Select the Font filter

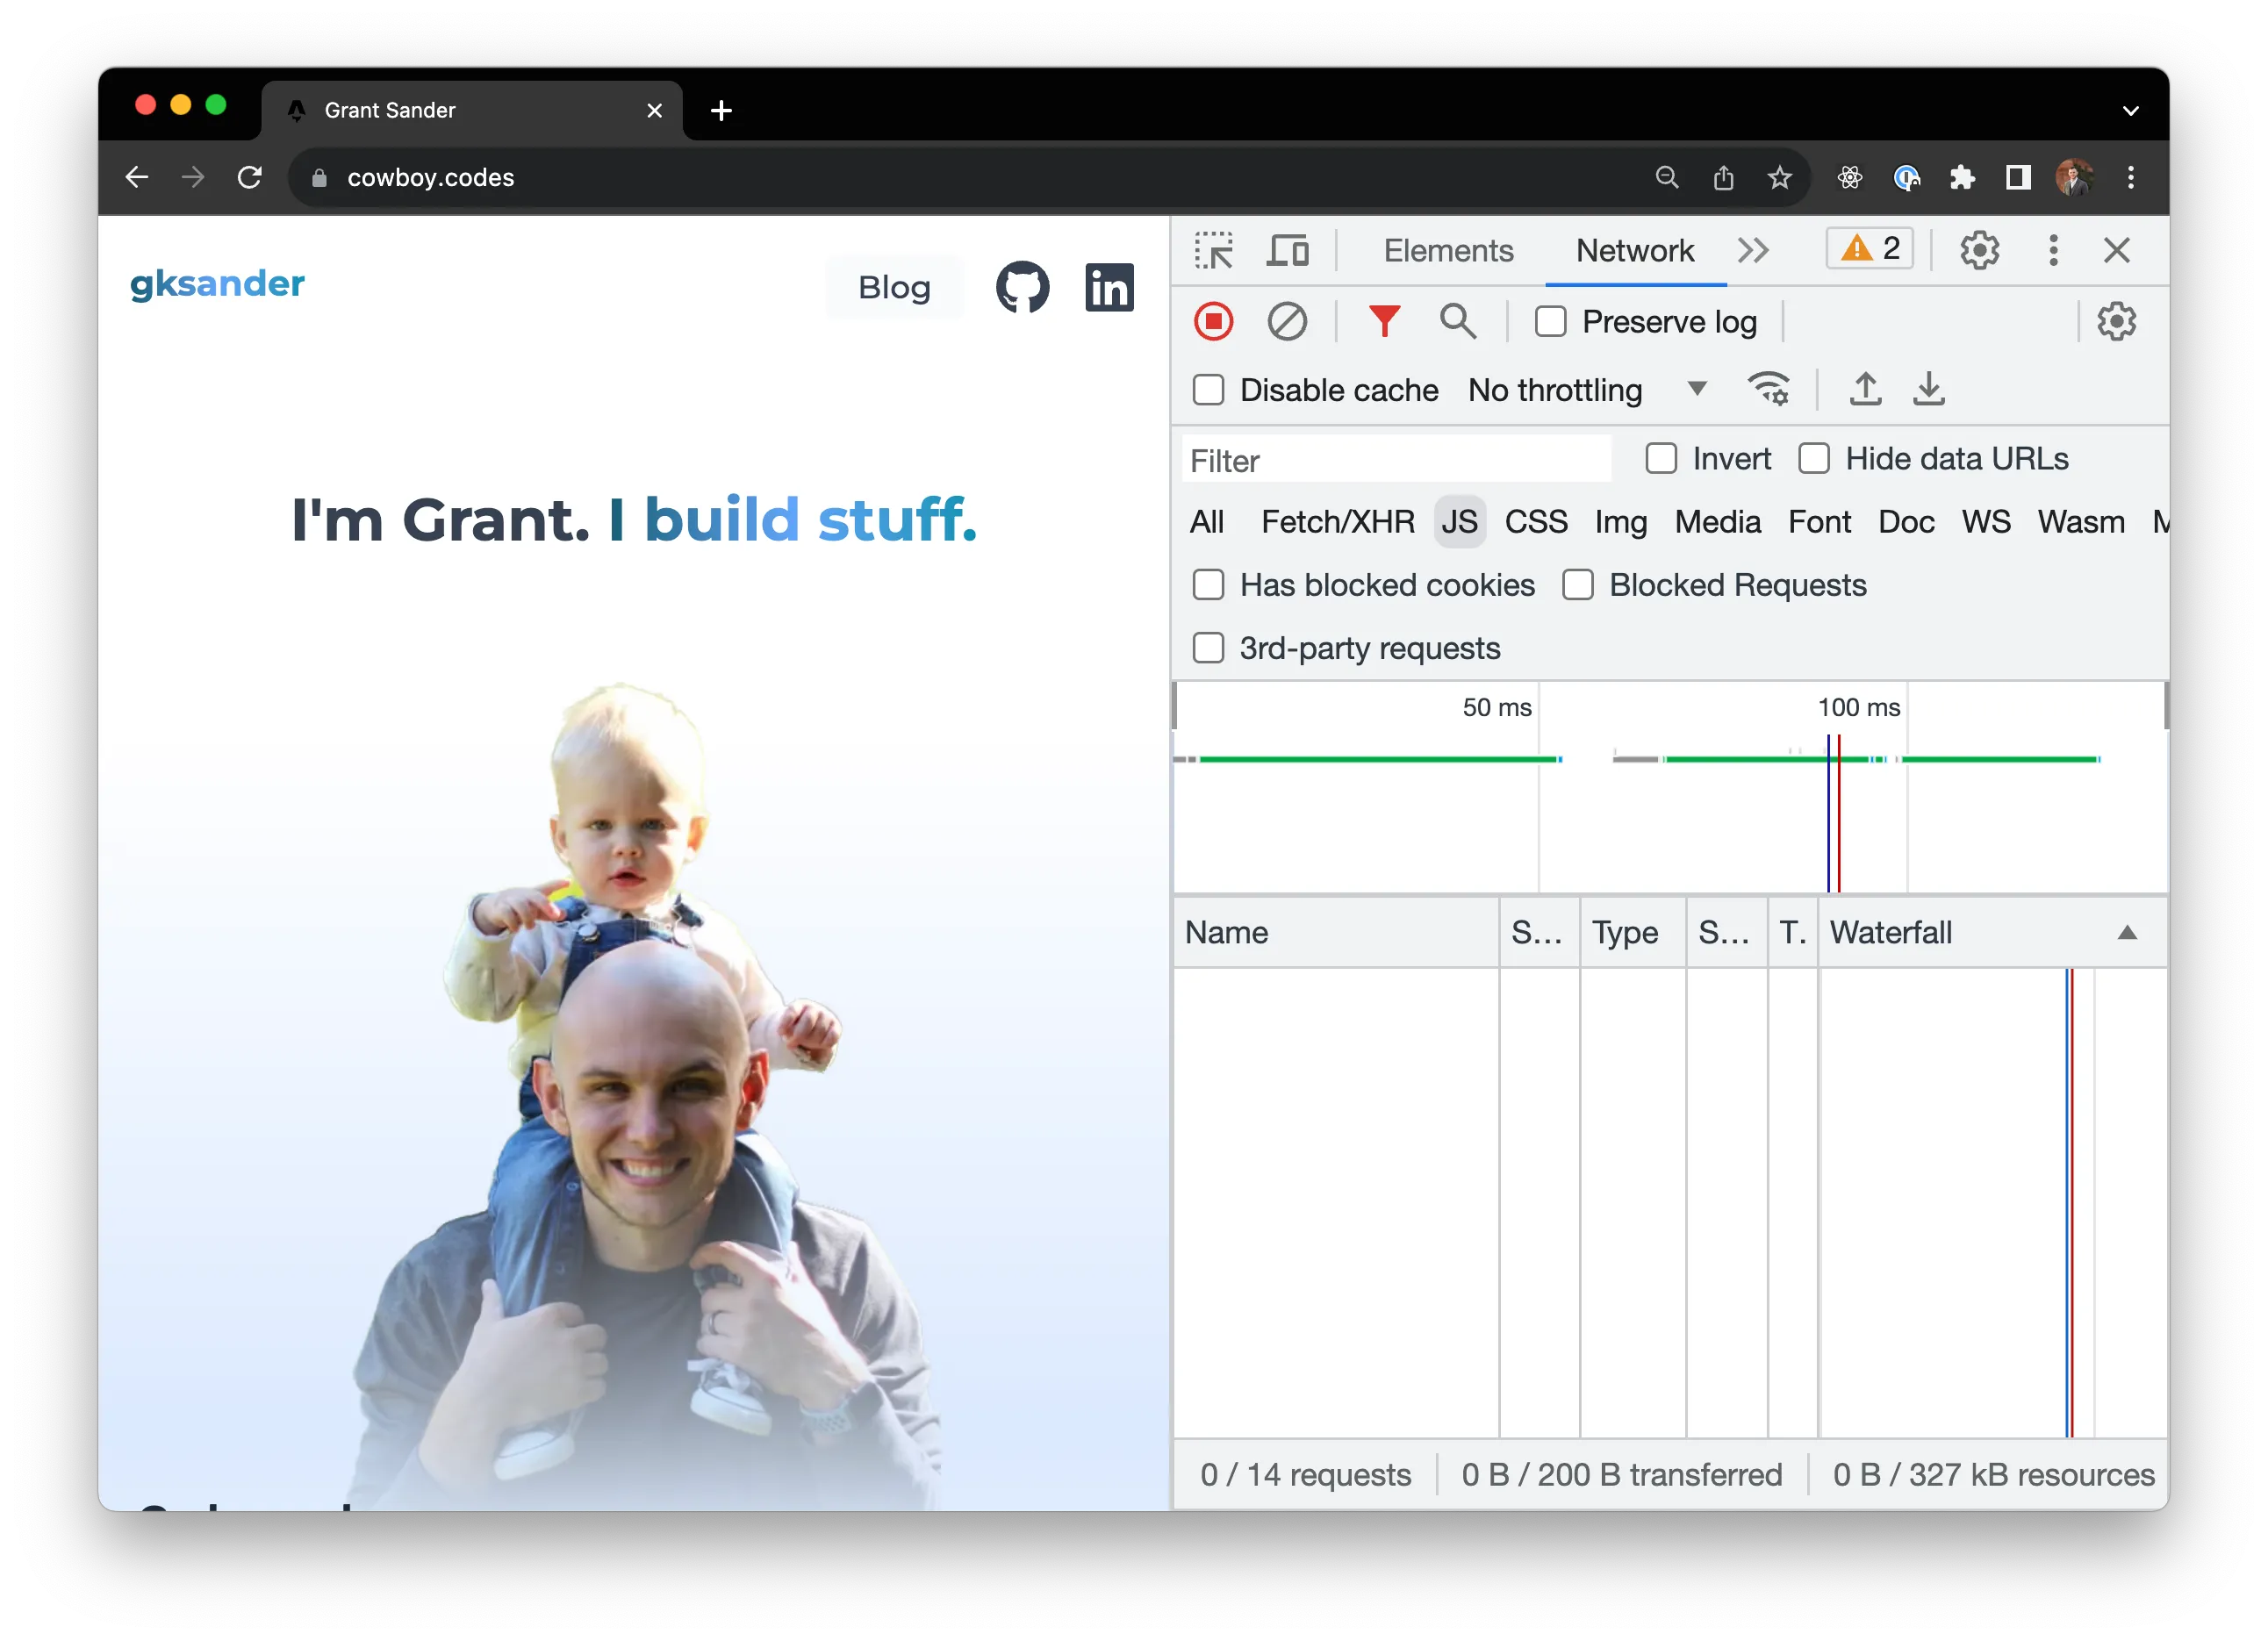tap(1819, 522)
